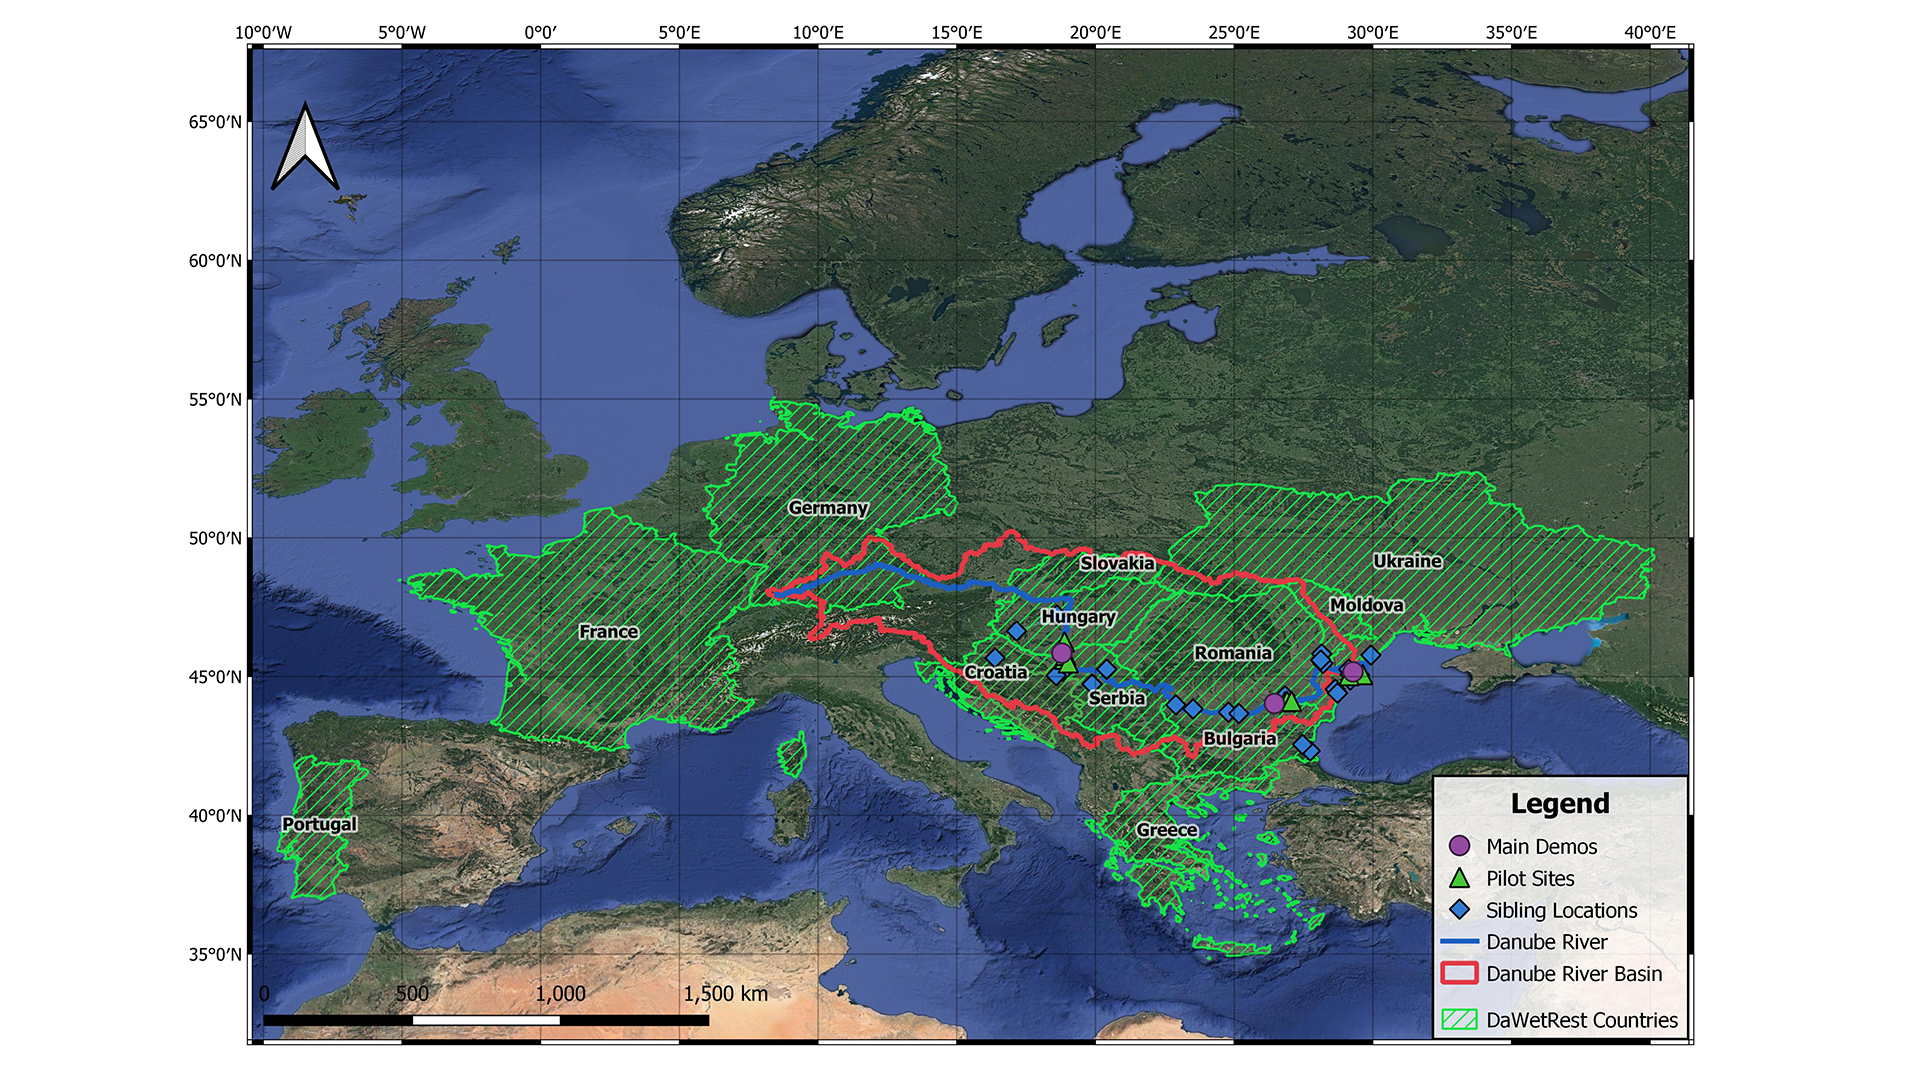Click the purple Main Demos legend circle
The width and height of the screenshot is (1920, 1080).
1459,846
